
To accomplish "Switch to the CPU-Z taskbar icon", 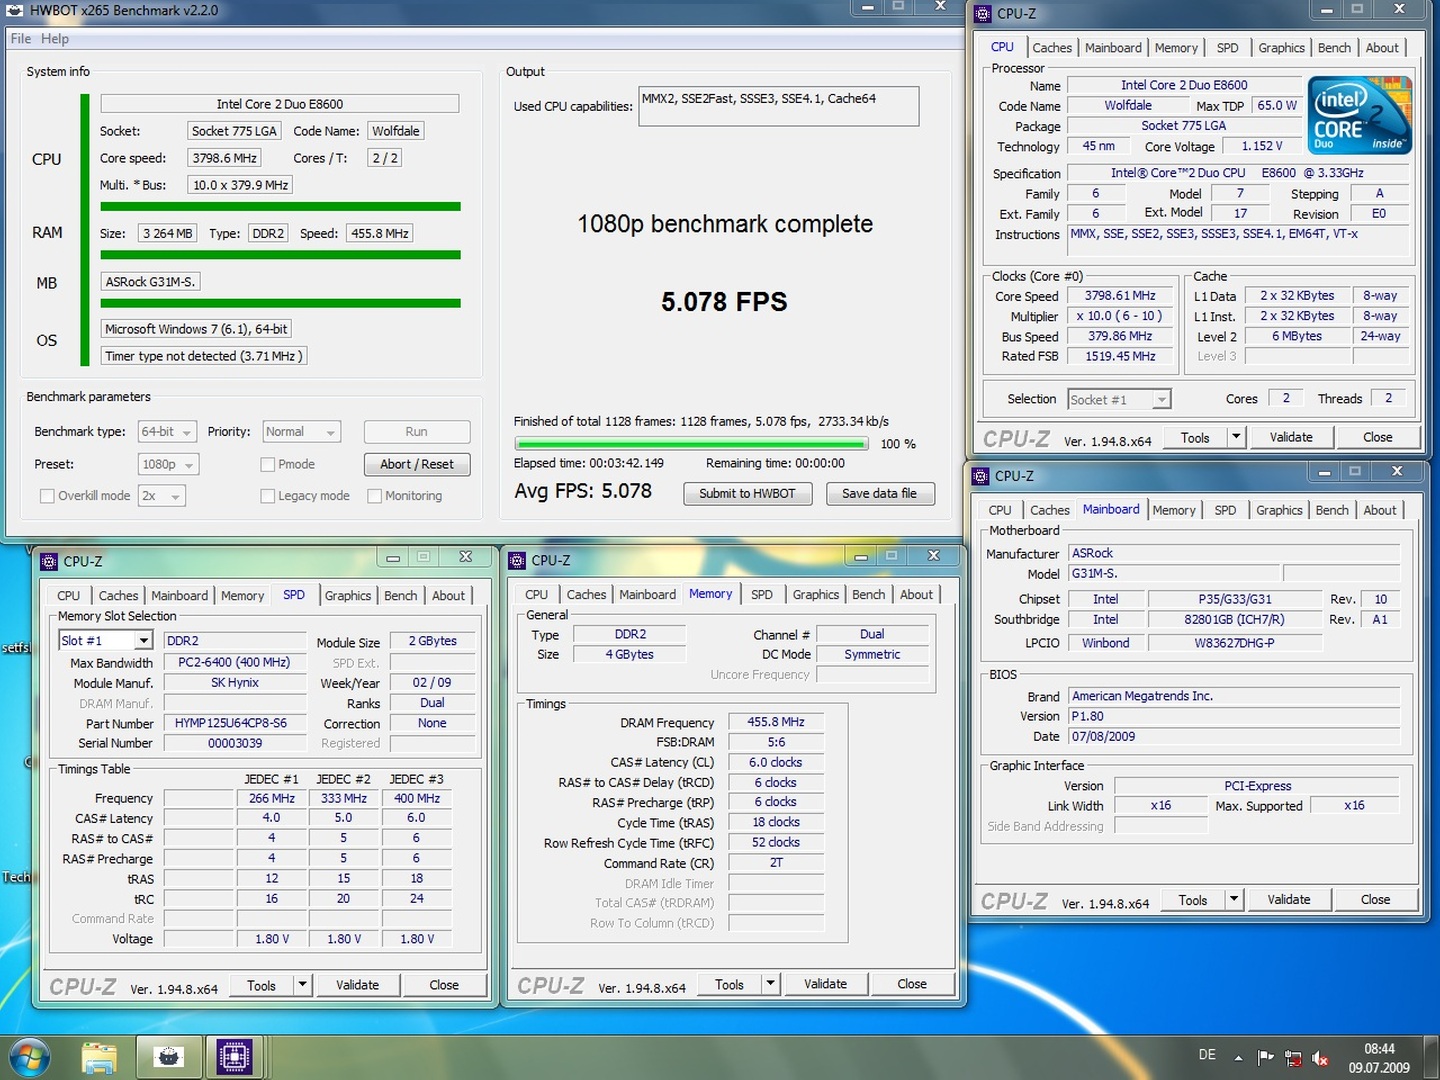I will (x=234, y=1057).
